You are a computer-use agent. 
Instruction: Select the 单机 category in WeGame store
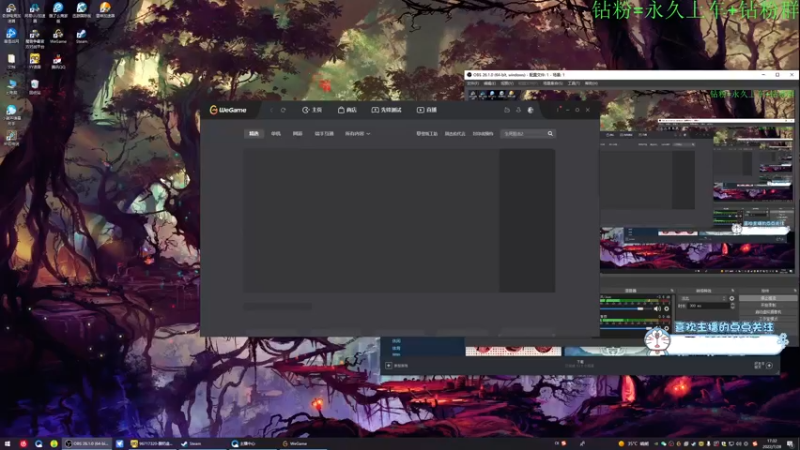[x=276, y=134]
